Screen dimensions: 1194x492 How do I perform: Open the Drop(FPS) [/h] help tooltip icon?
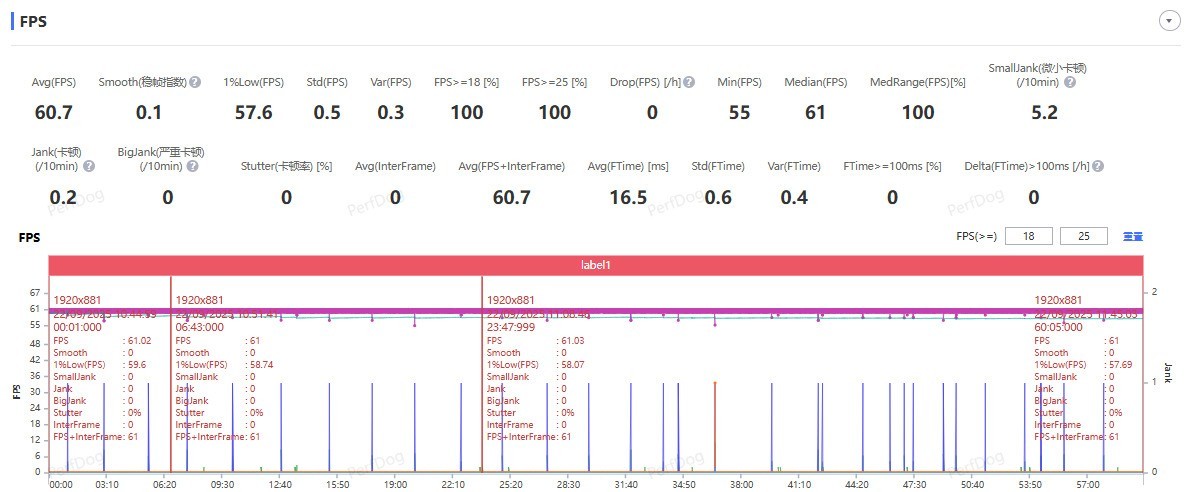688,82
